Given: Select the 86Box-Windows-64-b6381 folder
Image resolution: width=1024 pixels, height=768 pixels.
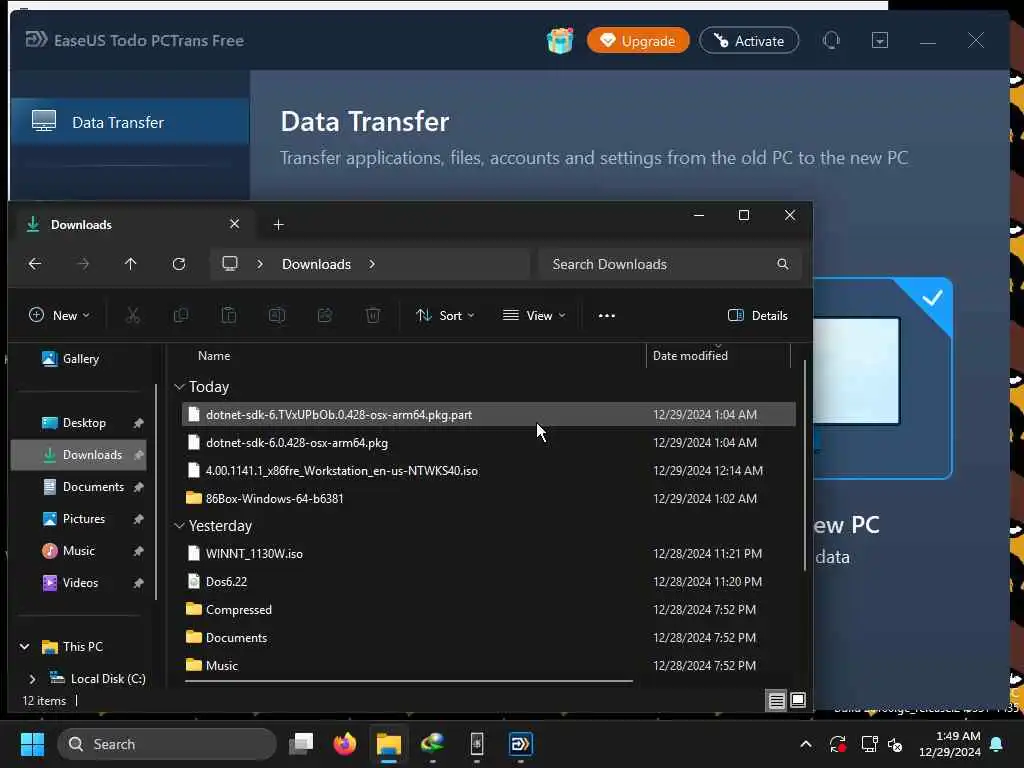Looking at the screenshot, I should (488, 498).
